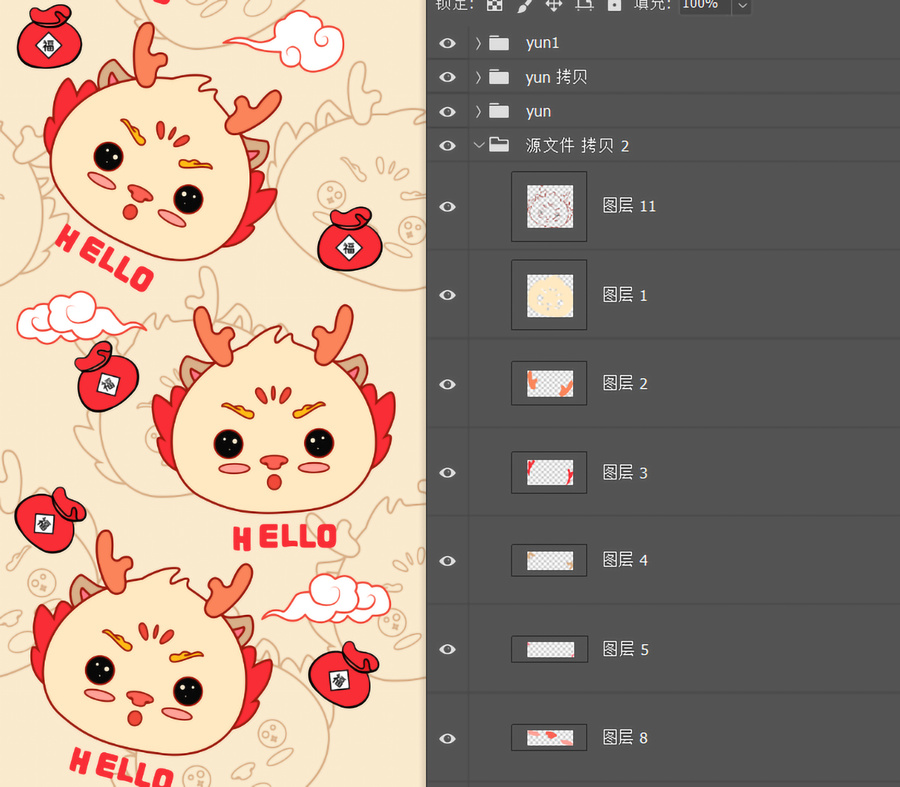Image resolution: width=900 pixels, height=787 pixels.
Task: Select the 图层 2 thumbnail
Action: point(549,383)
